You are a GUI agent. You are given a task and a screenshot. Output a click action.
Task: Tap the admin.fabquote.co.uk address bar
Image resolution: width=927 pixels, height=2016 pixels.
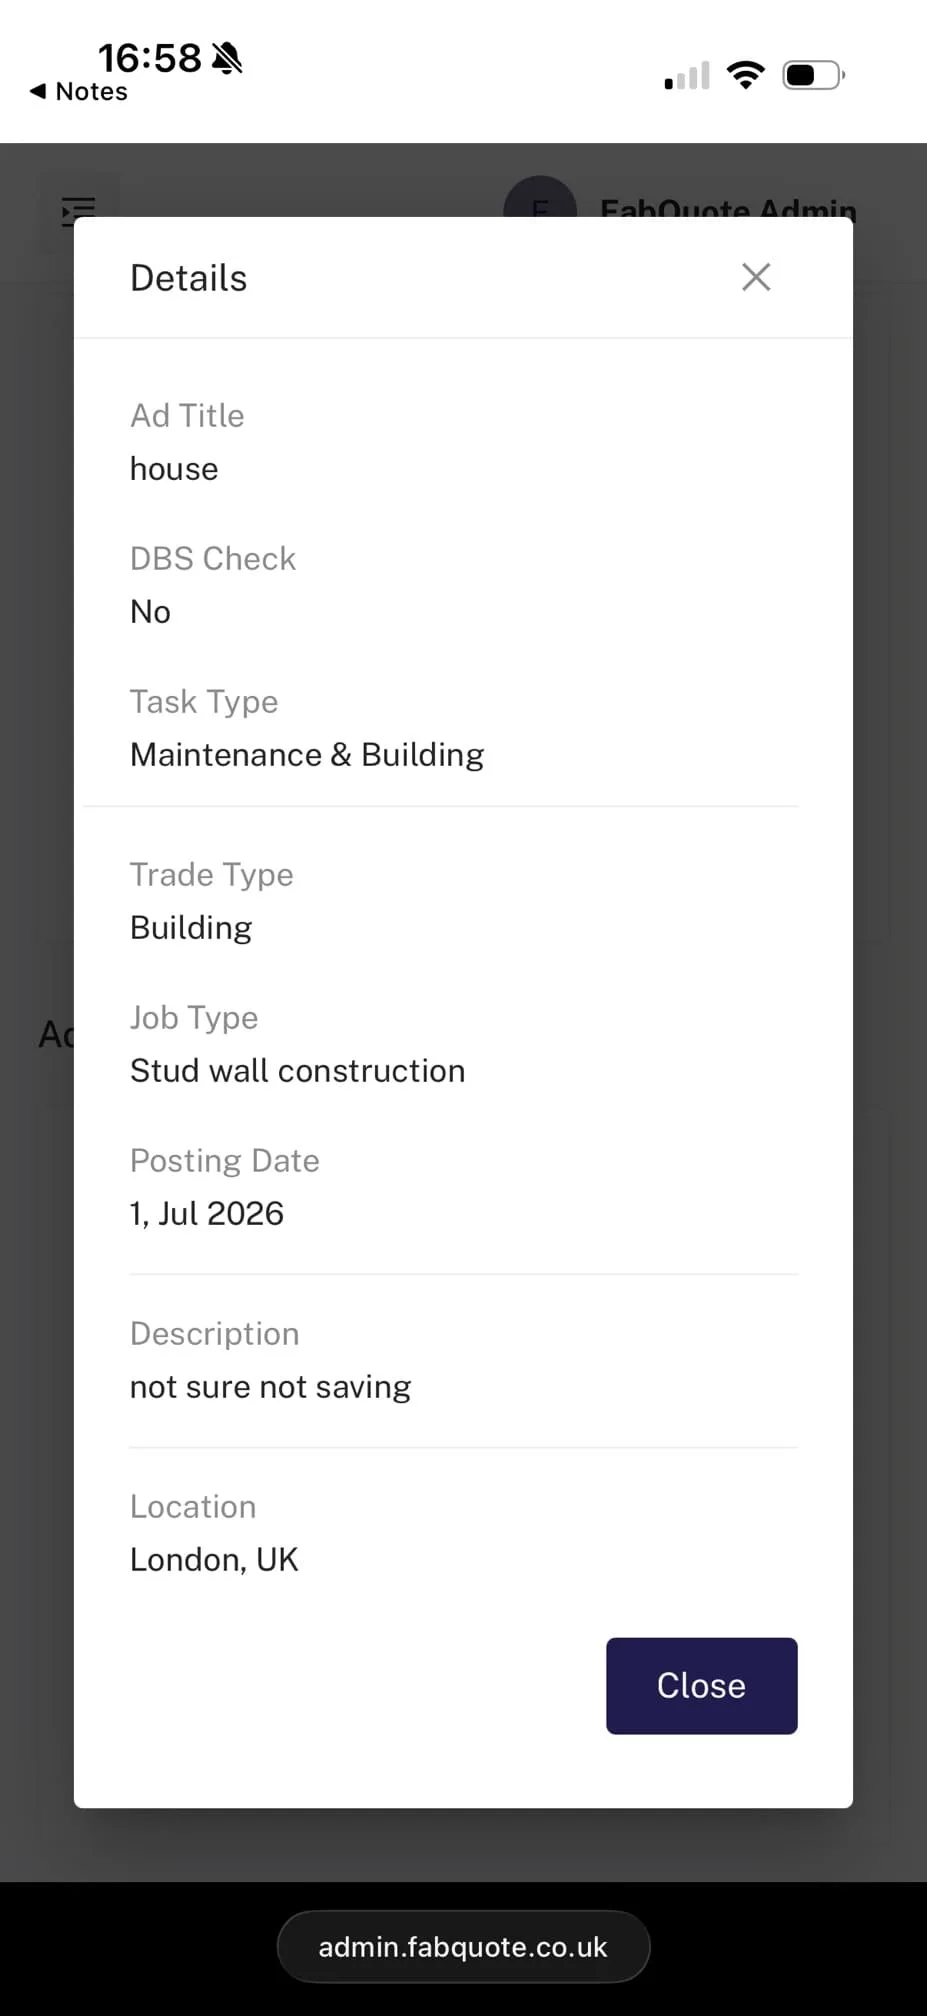point(463,1946)
